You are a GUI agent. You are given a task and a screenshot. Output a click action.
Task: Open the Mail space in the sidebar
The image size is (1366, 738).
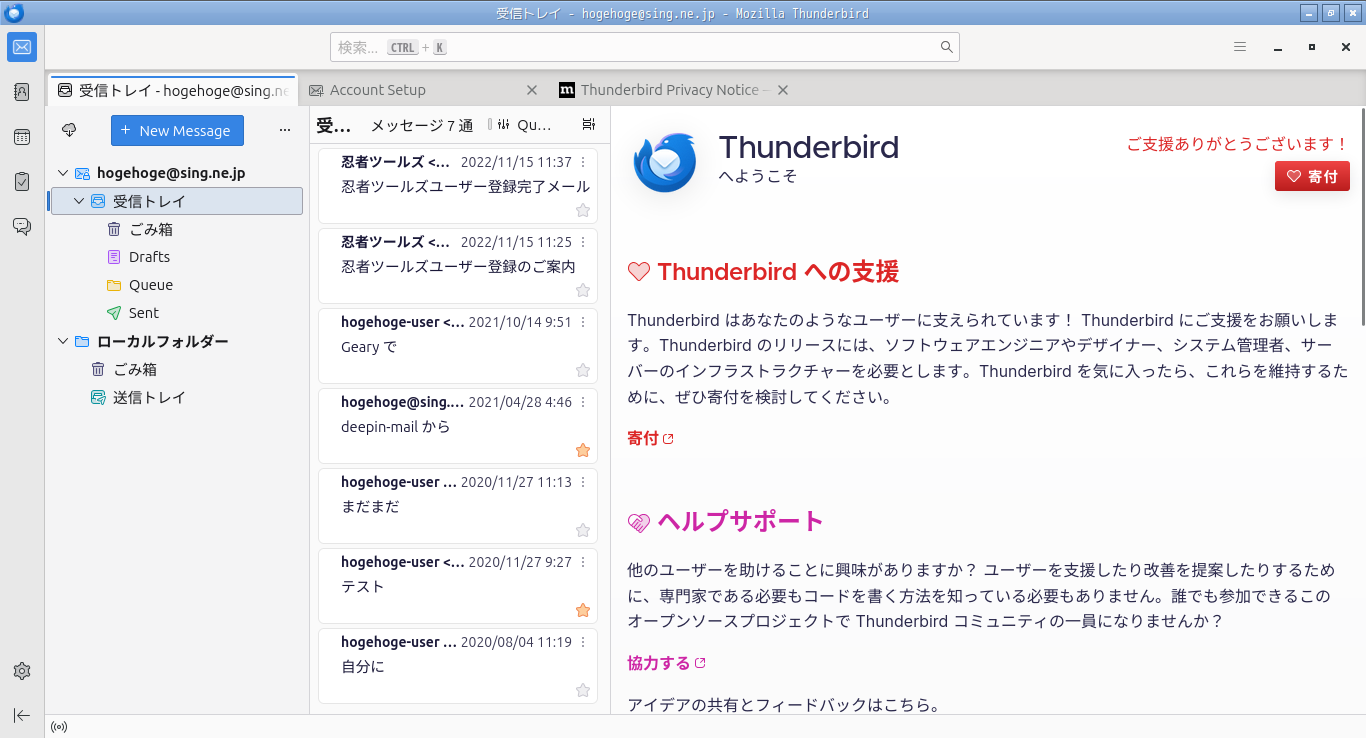pos(22,47)
